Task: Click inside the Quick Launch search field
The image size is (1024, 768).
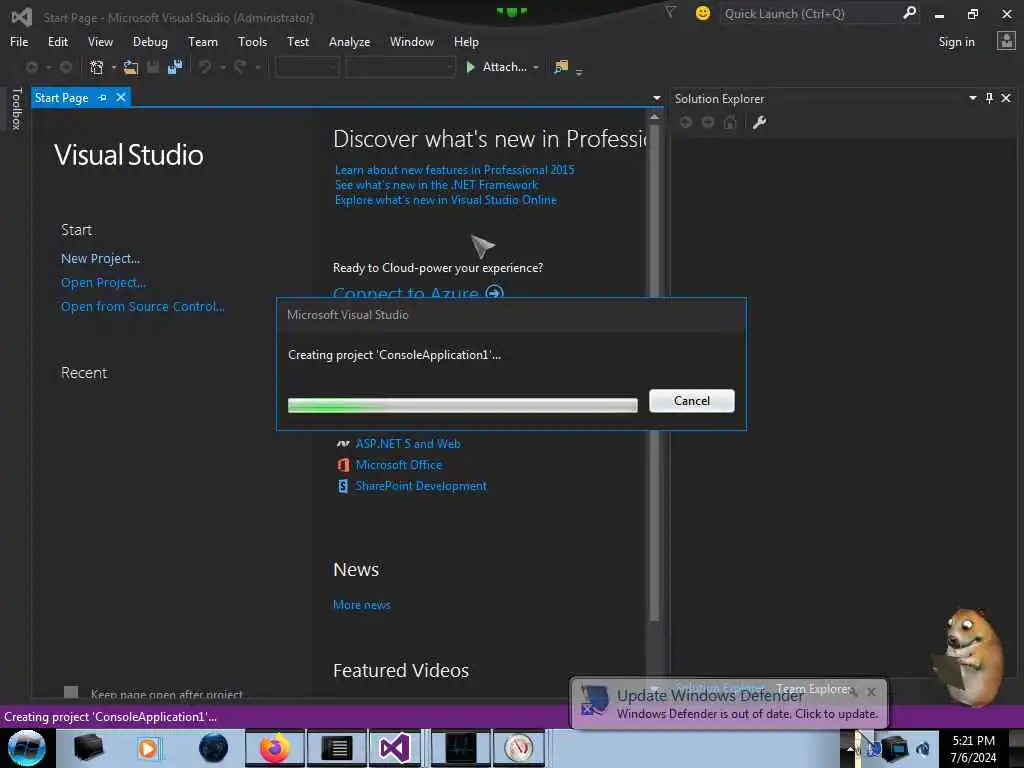Action: point(810,13)
